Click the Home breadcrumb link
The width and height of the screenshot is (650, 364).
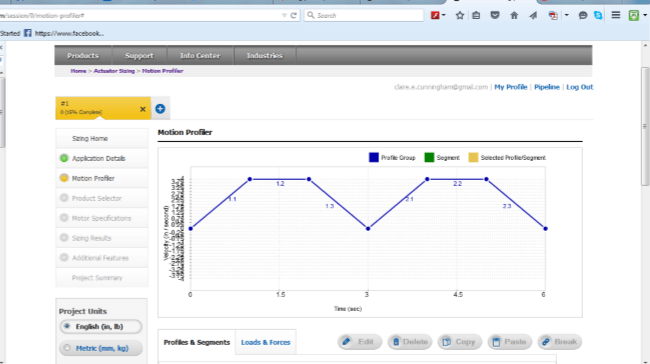point(78,71)
